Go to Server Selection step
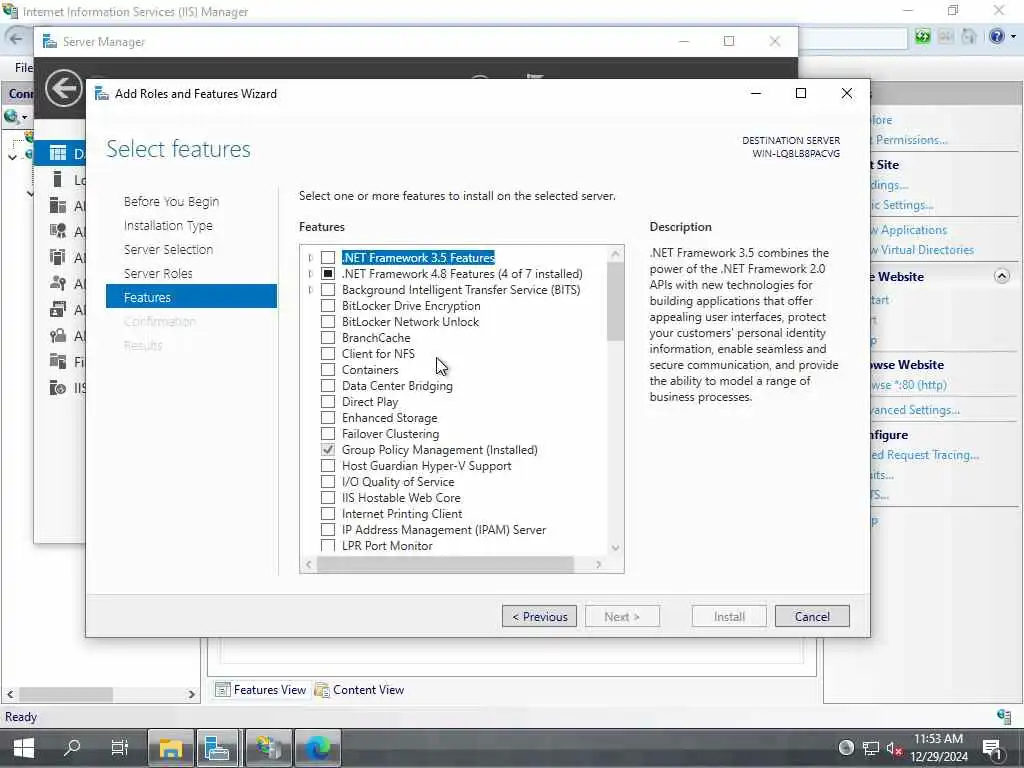 point(168,249)
